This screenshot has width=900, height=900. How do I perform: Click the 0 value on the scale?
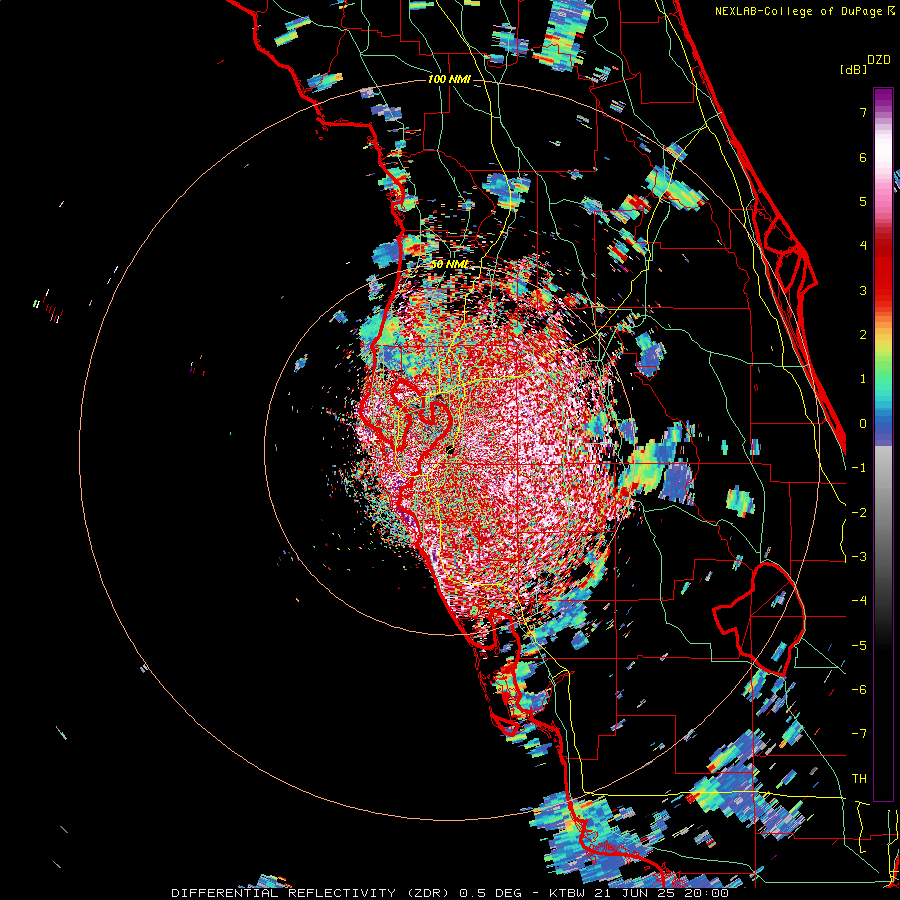(863, 424)
